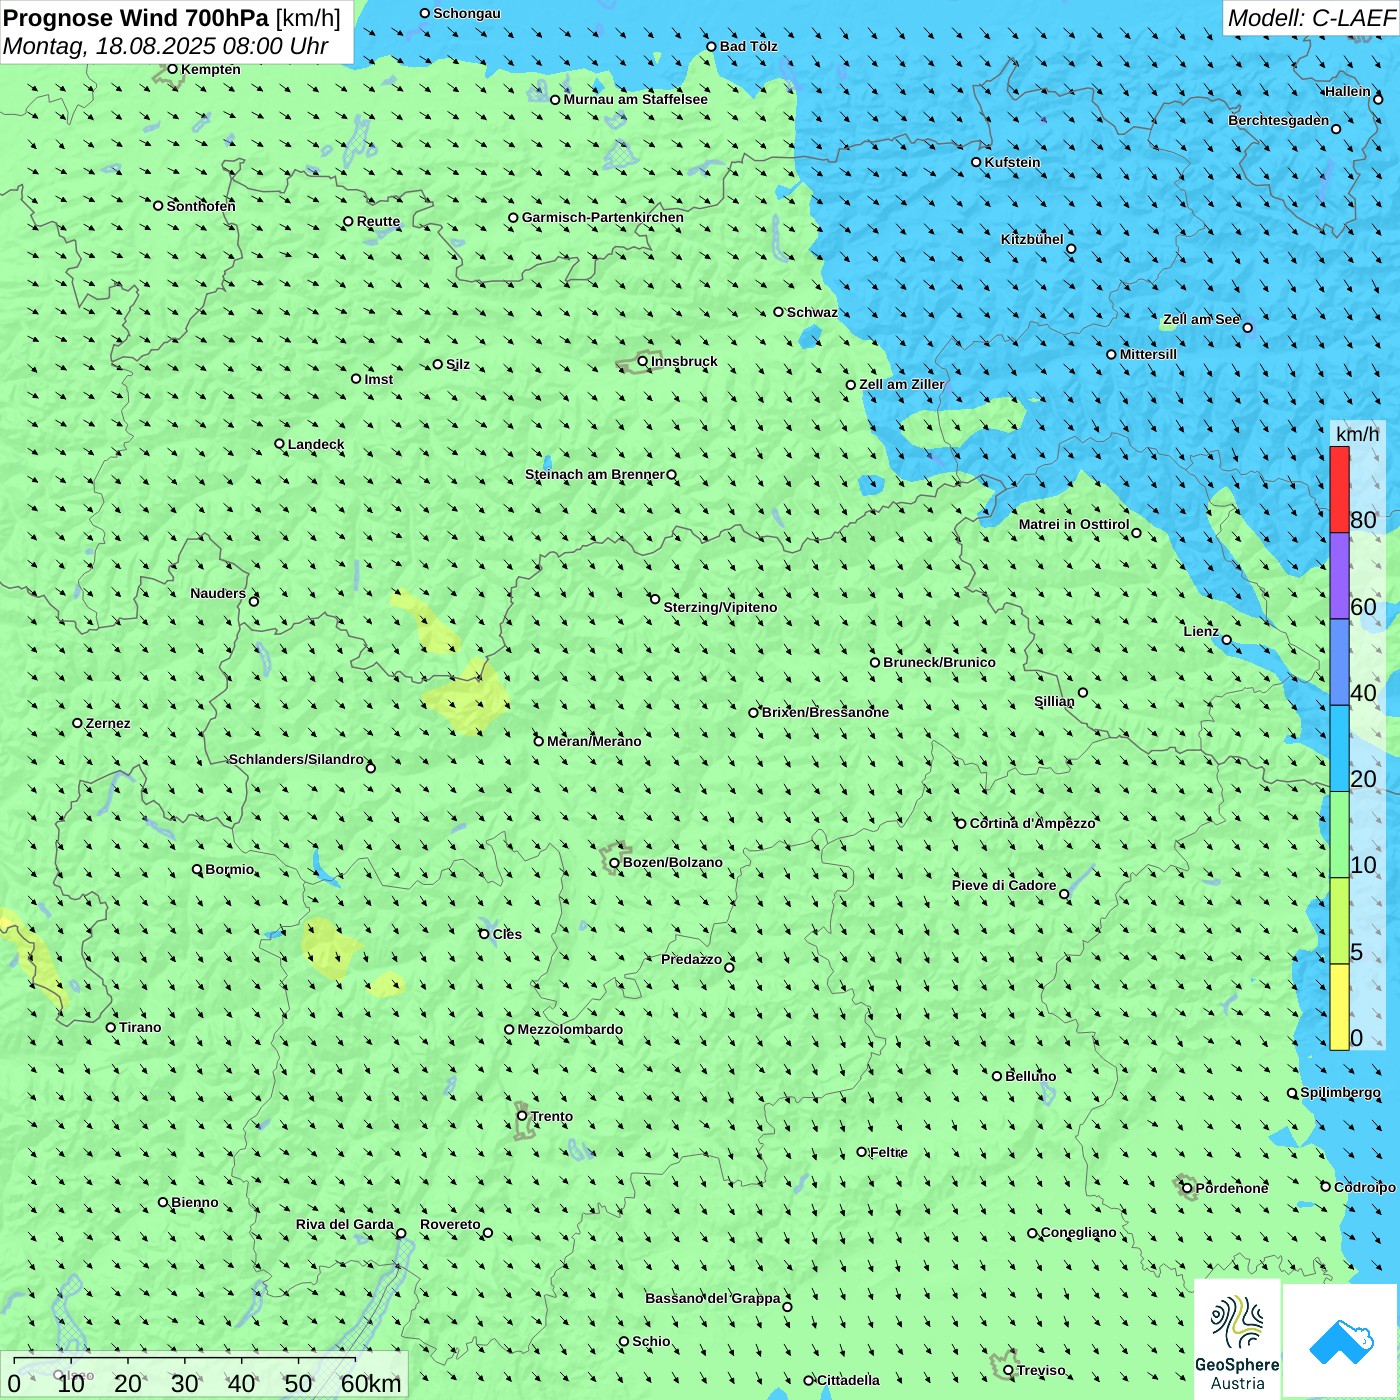This screenshot has width=1400, height=1400.
Task: Select the Innsbruck city marker
Action: 643,361
